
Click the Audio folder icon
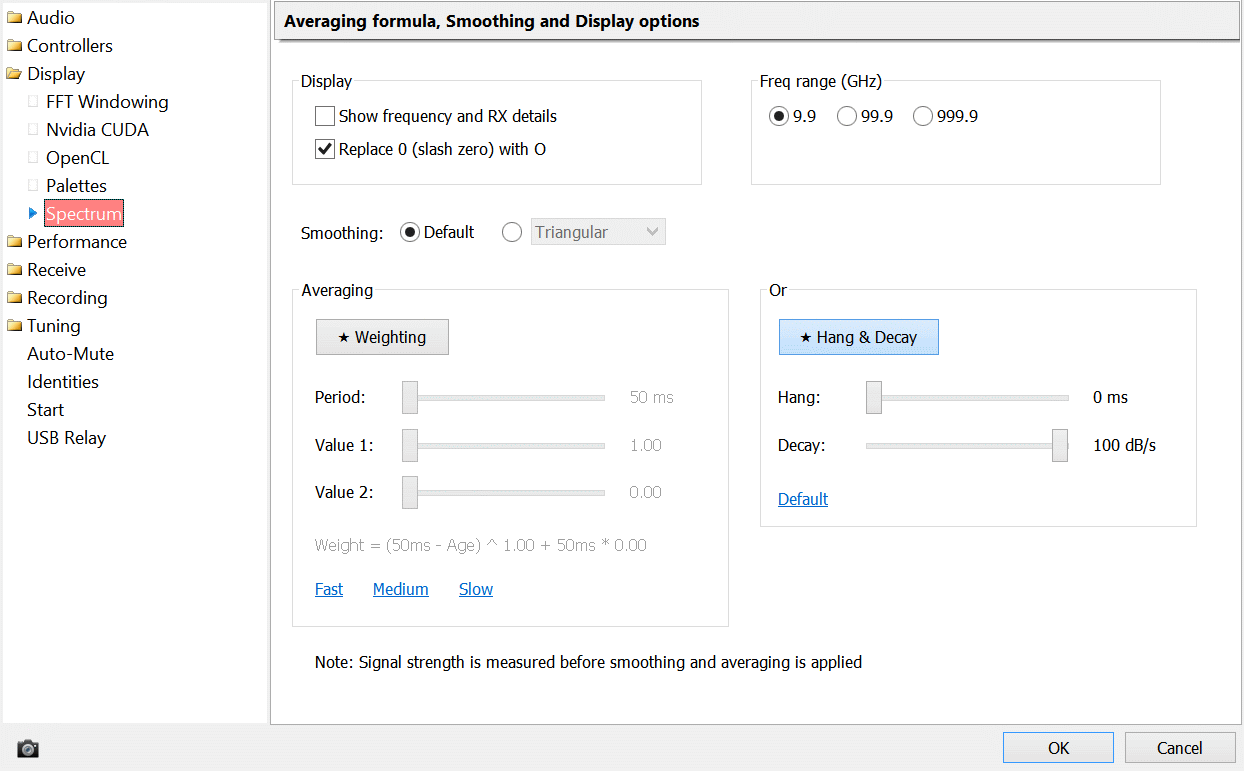point(14,18)
